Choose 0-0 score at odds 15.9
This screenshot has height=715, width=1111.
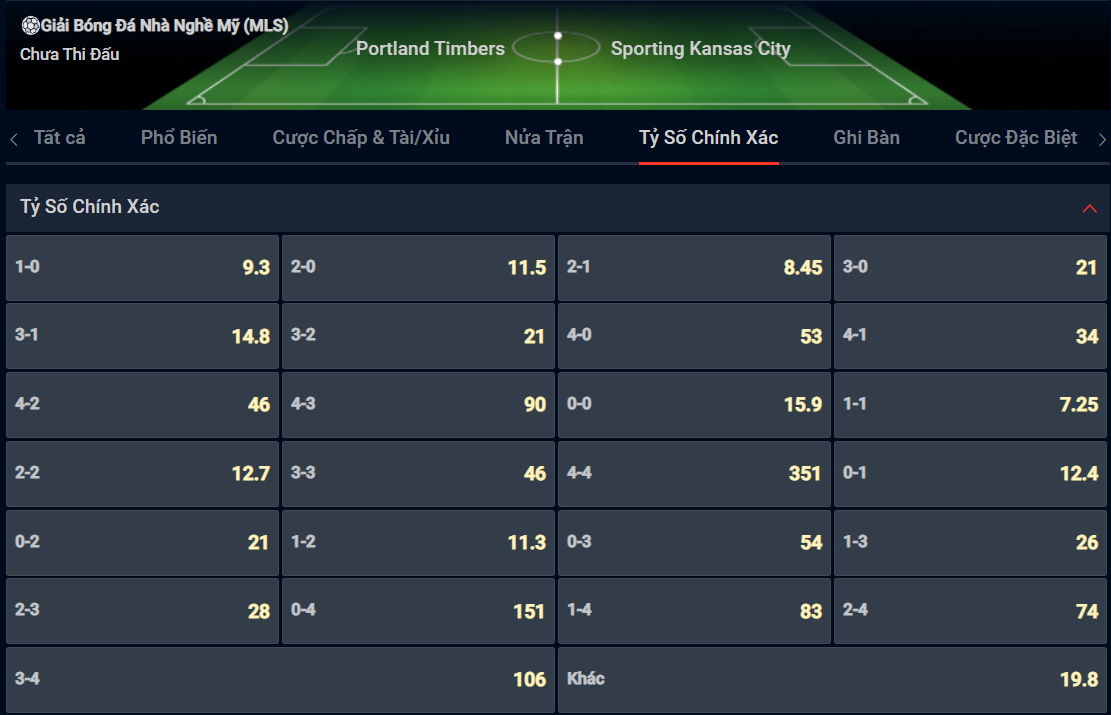click(x=694, y=405)
